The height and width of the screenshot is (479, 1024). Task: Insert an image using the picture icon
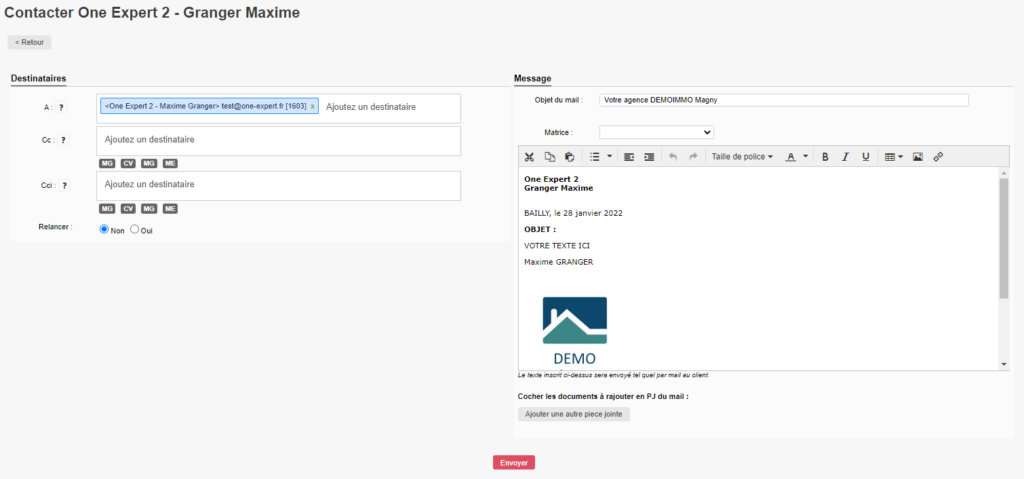pos(917,157)
